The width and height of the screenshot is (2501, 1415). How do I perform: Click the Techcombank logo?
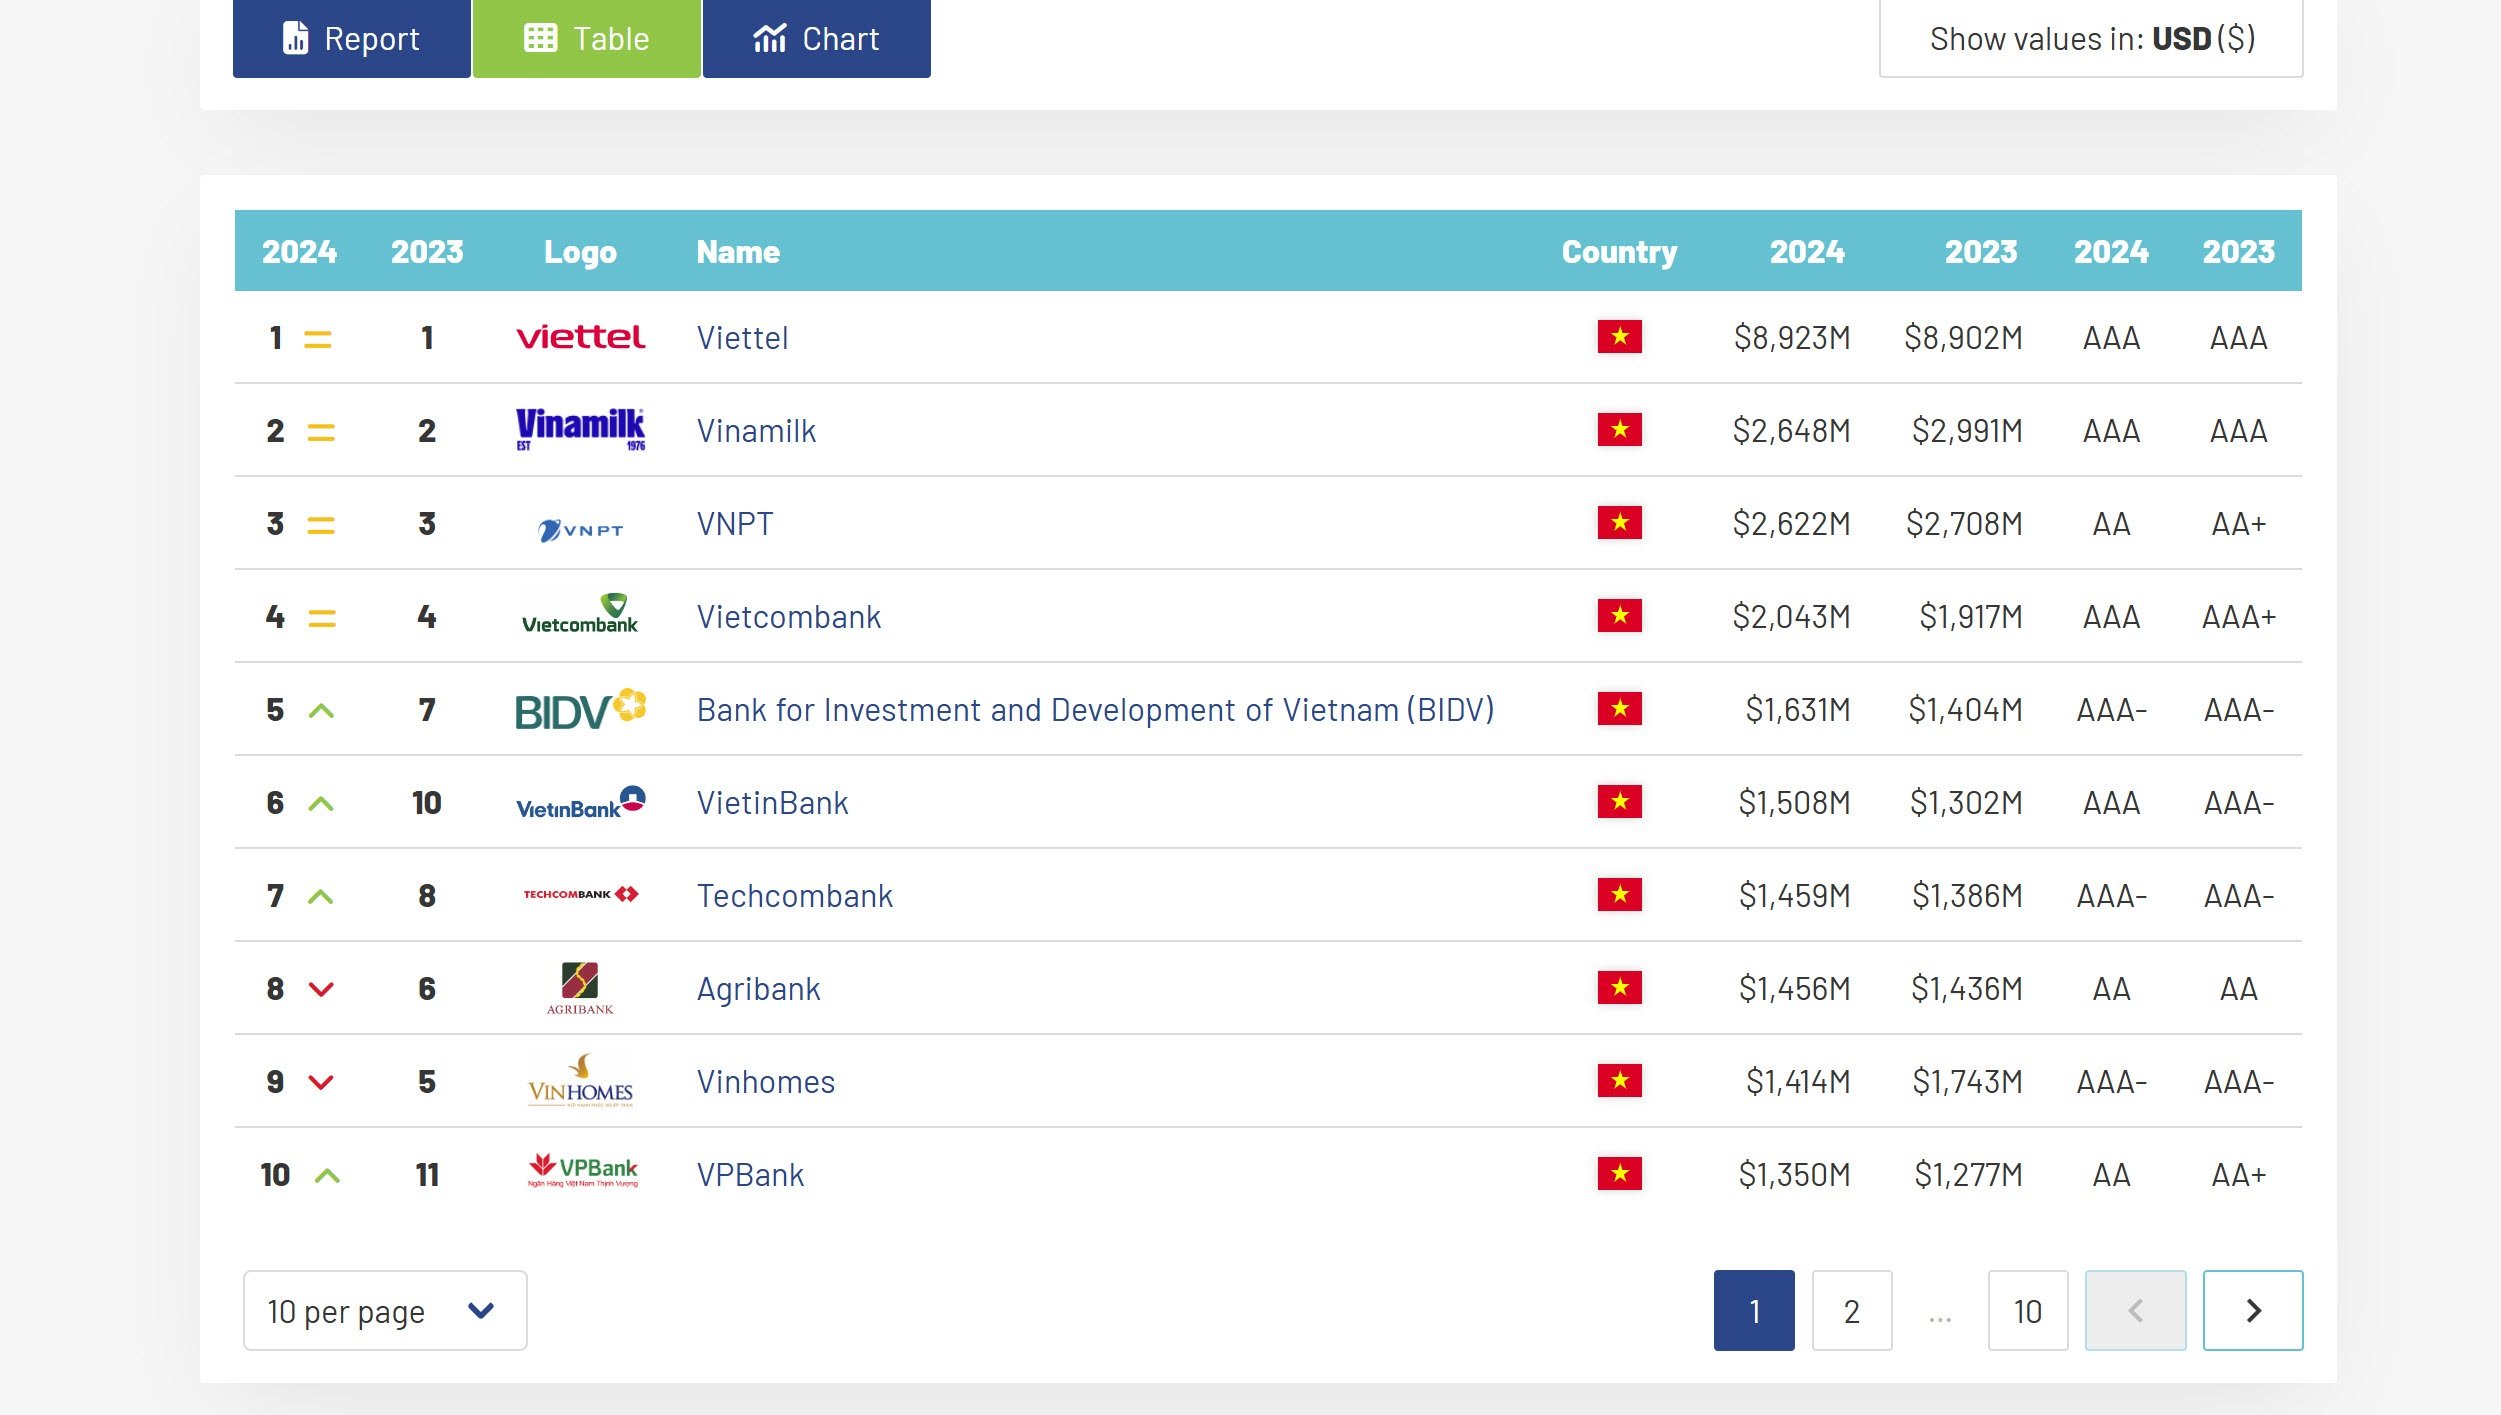[580, 894]
